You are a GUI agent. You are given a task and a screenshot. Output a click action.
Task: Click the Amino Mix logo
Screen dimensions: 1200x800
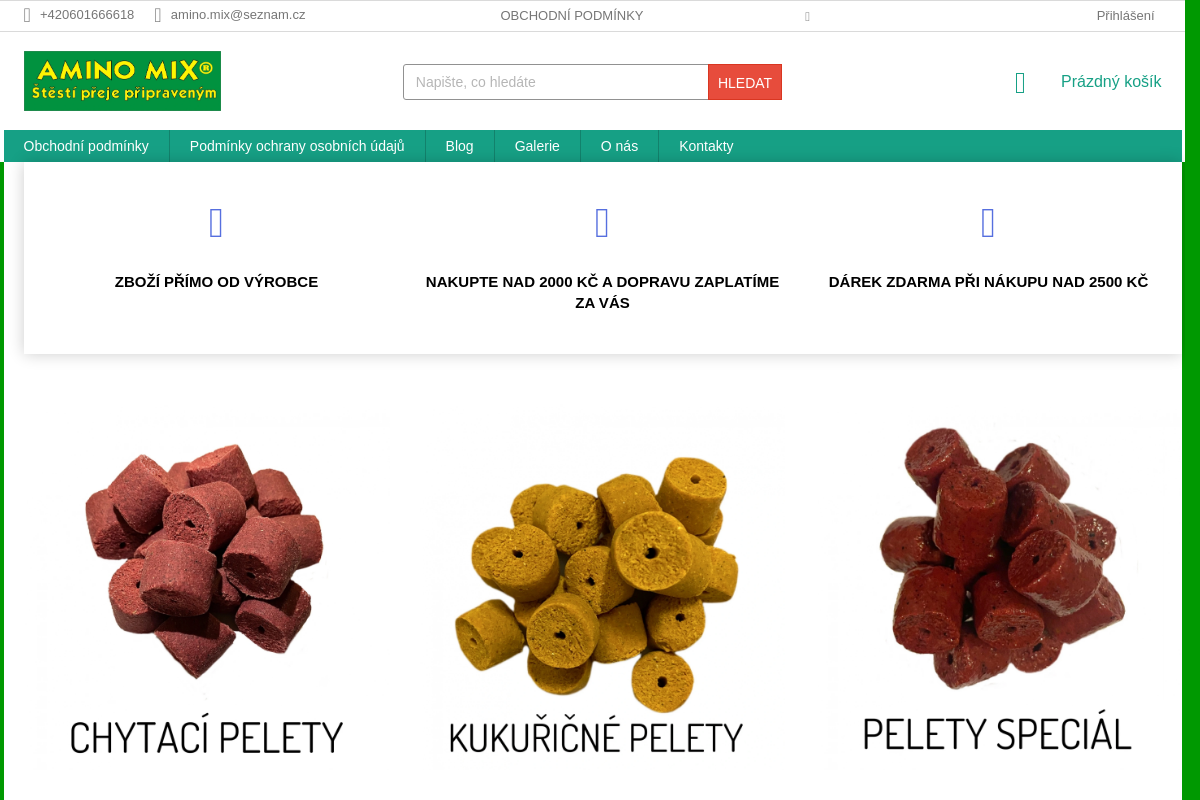click(x=122, y=81)
